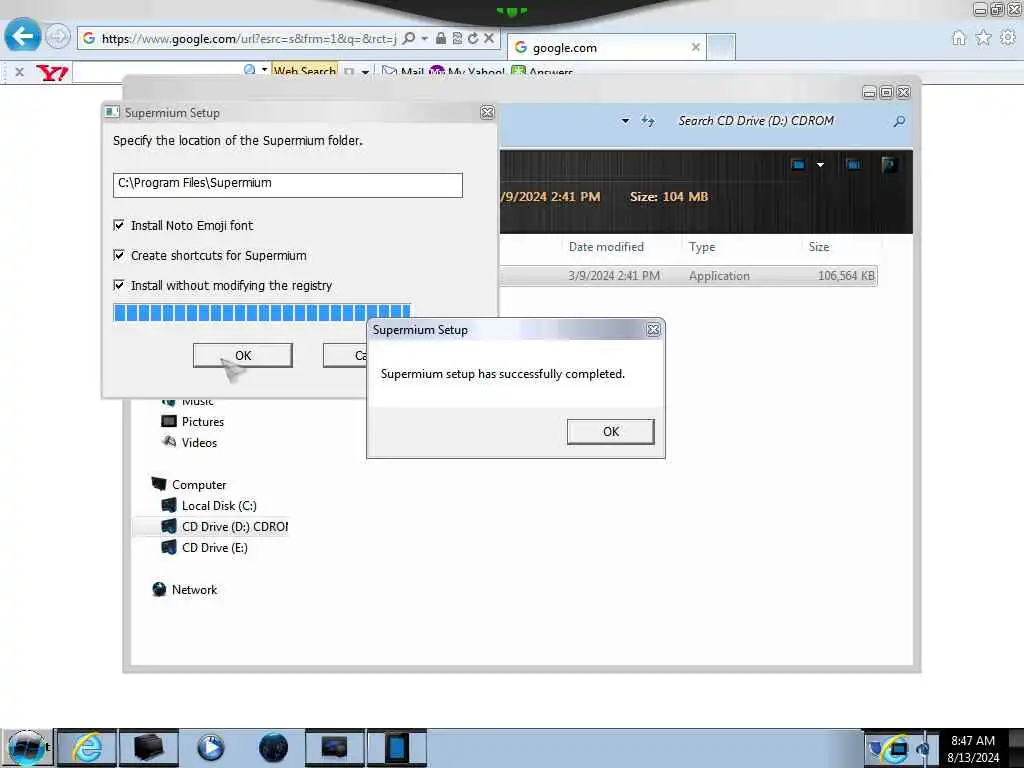This screenshot has height=768, width=1024.
Task: Sort by the Type column header
Action: tap(702, 247)
